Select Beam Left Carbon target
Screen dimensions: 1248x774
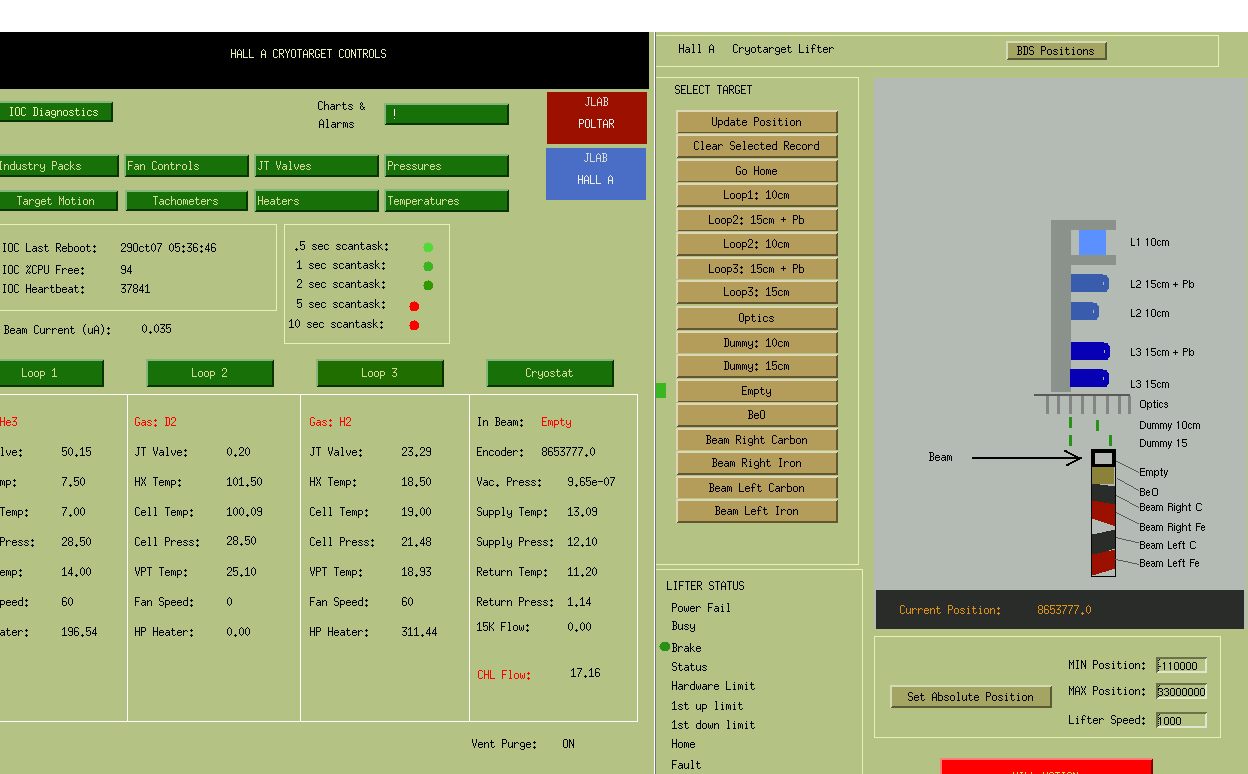point(757,488)
